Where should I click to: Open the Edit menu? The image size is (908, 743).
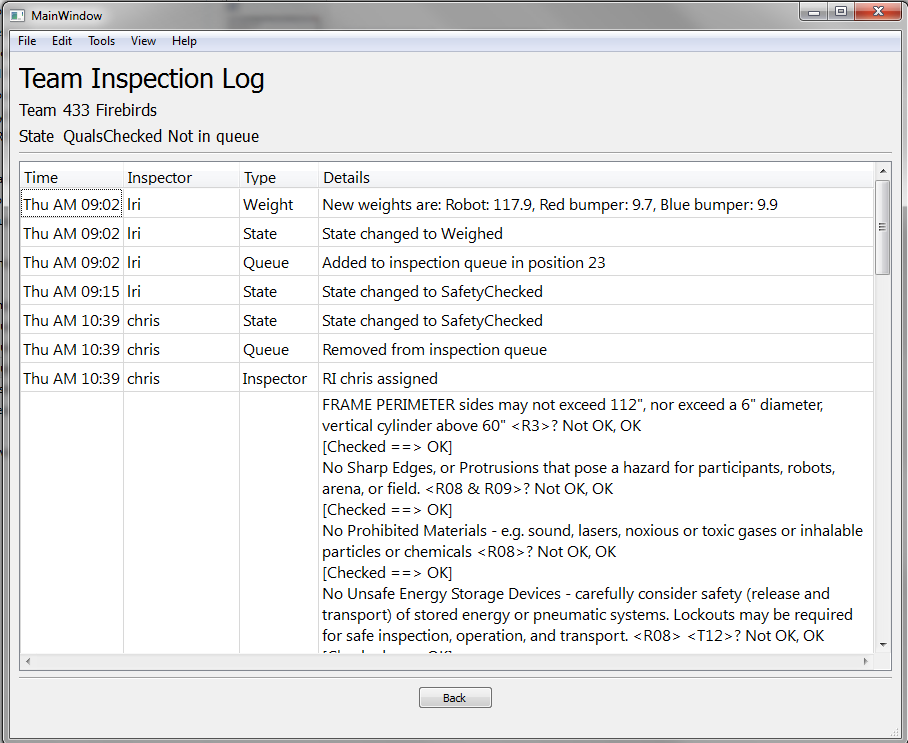(x=62, y=41)
